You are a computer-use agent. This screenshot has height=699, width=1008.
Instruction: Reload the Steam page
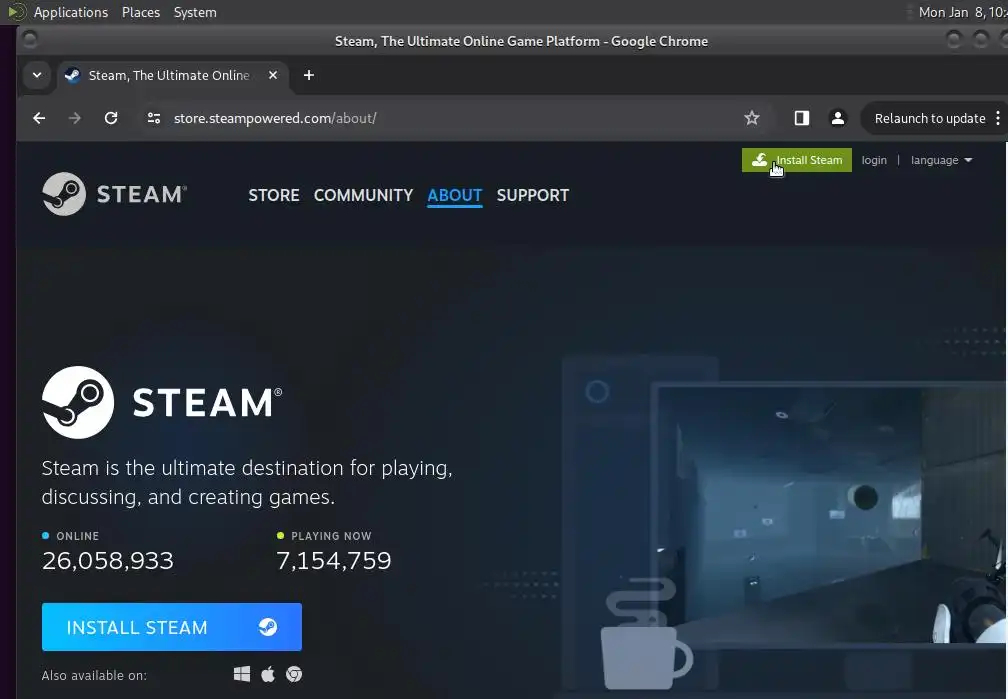[111, 118]
